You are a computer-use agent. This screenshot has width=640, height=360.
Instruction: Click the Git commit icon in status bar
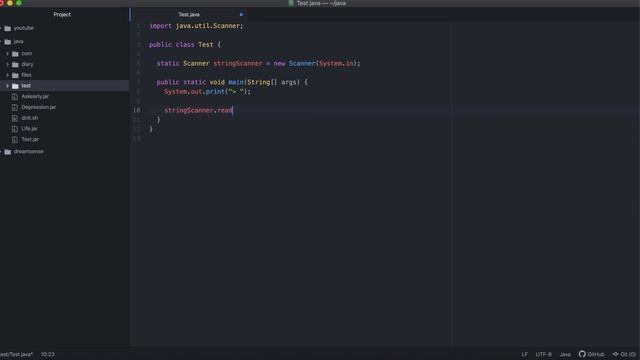tap(616, 354)
